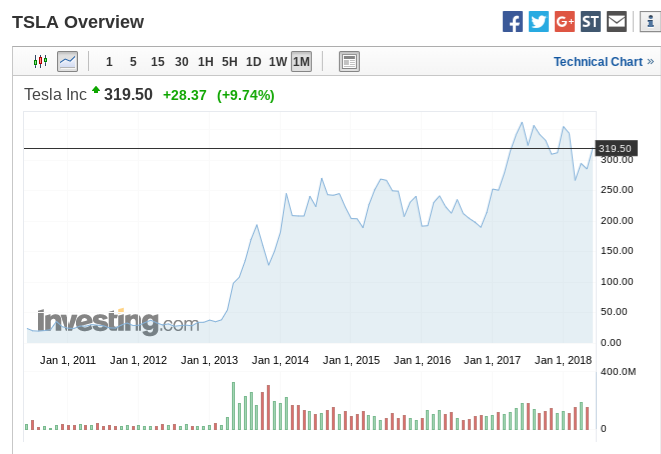Click the Jan 1, 2018 axis label
Image resolution: width=661 pixels, height=454 pixels.
563,360
